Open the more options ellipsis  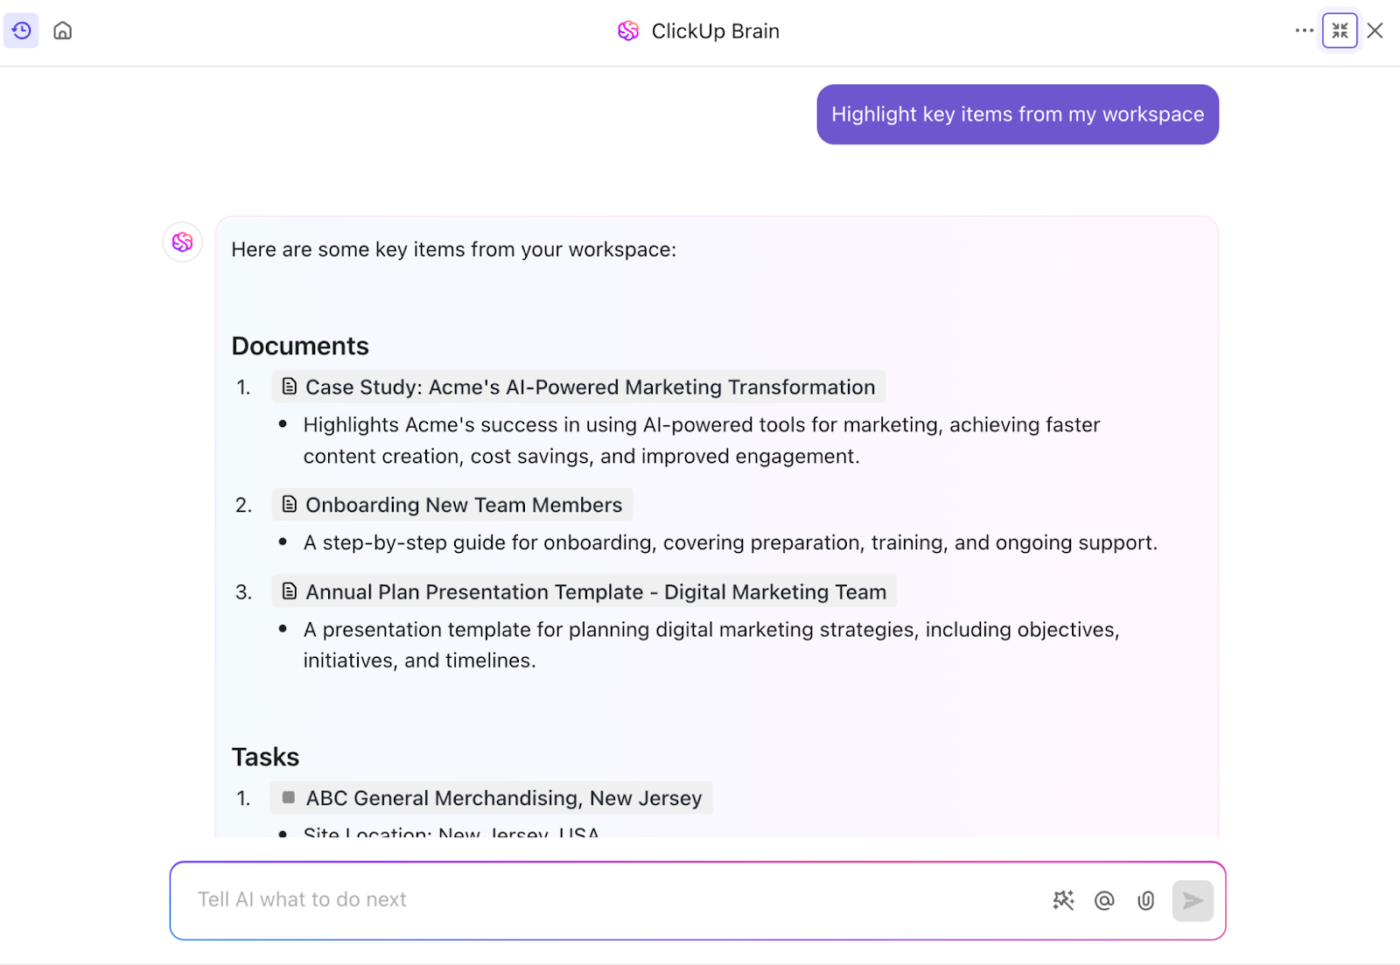[x=1304, y=31]
